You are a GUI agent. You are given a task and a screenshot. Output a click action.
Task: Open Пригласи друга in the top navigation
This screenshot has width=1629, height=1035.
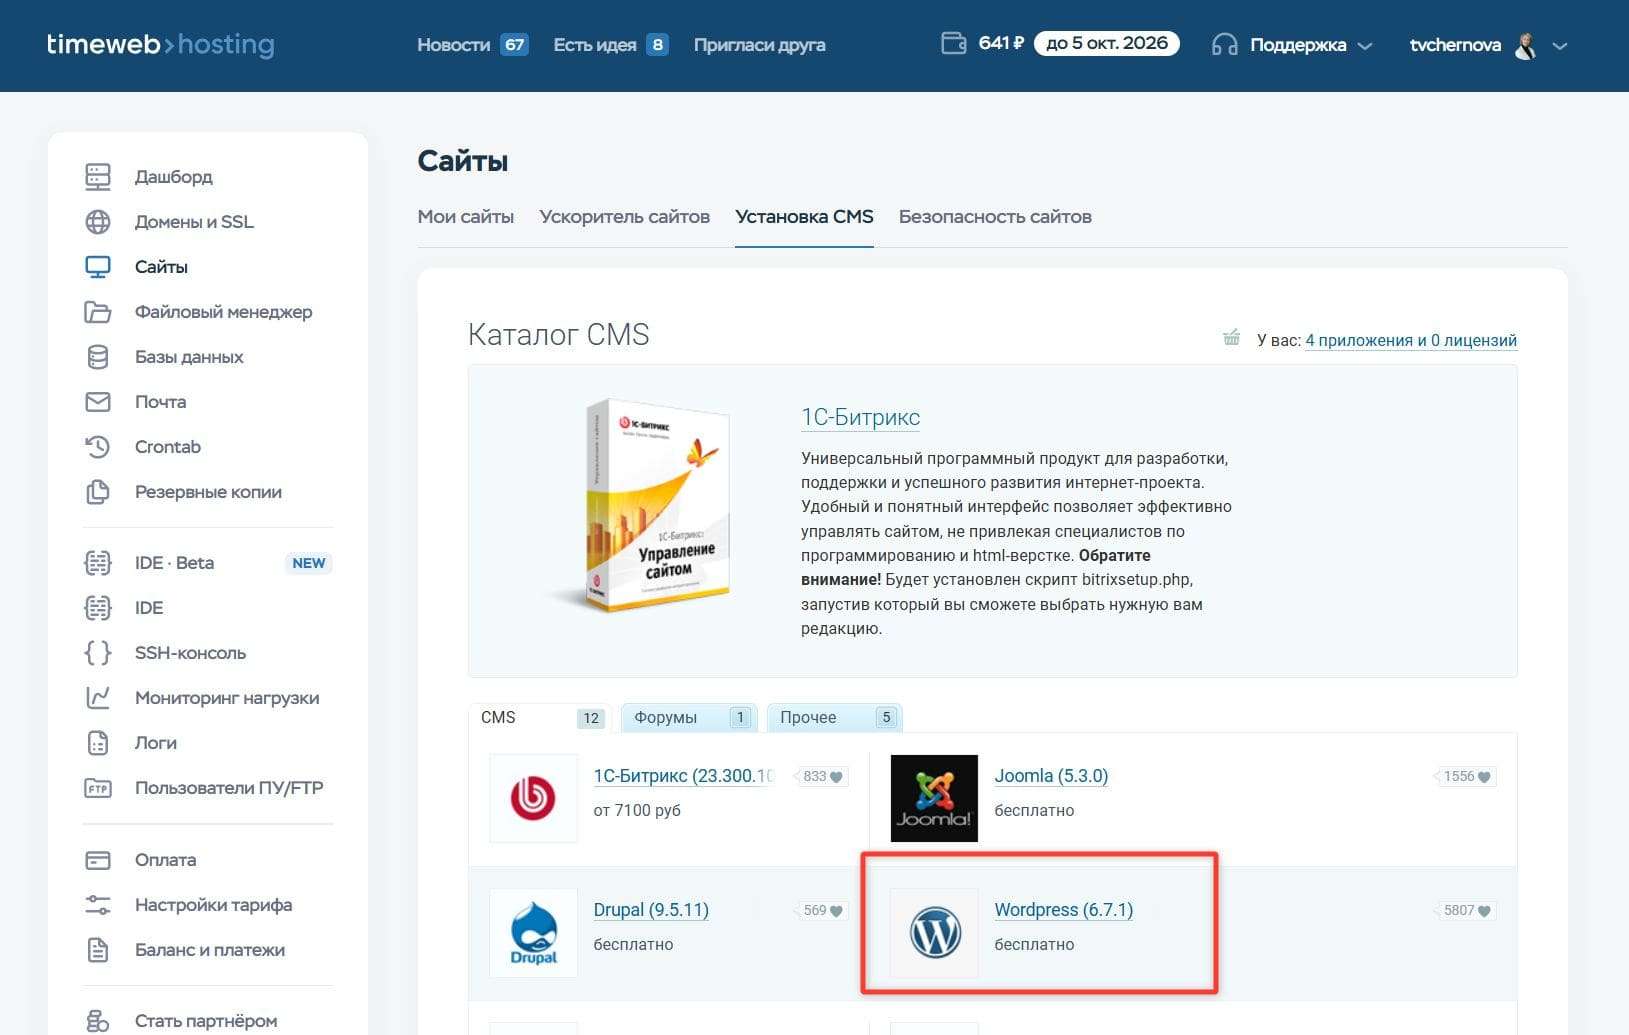(x=759, y=45)
